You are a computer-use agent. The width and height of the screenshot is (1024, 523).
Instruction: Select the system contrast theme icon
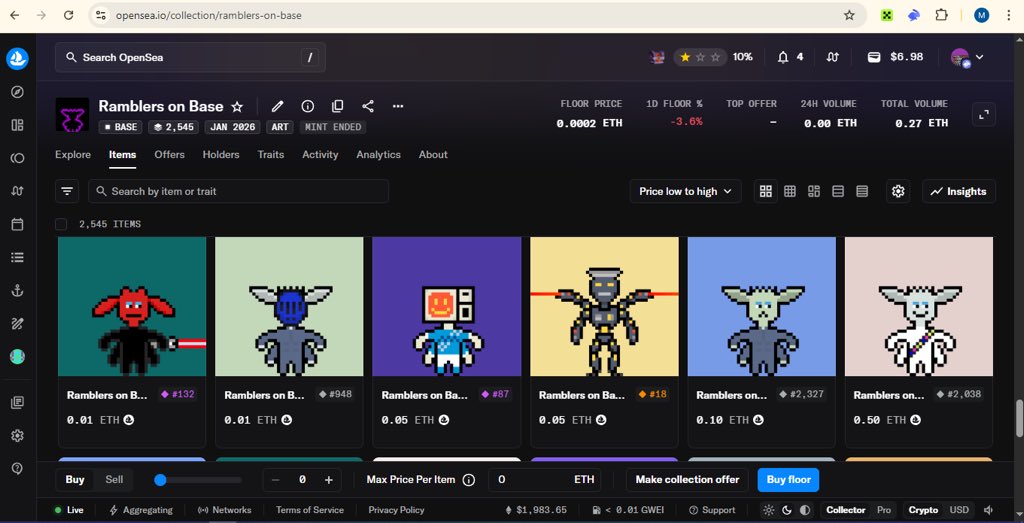coord(805,510)
